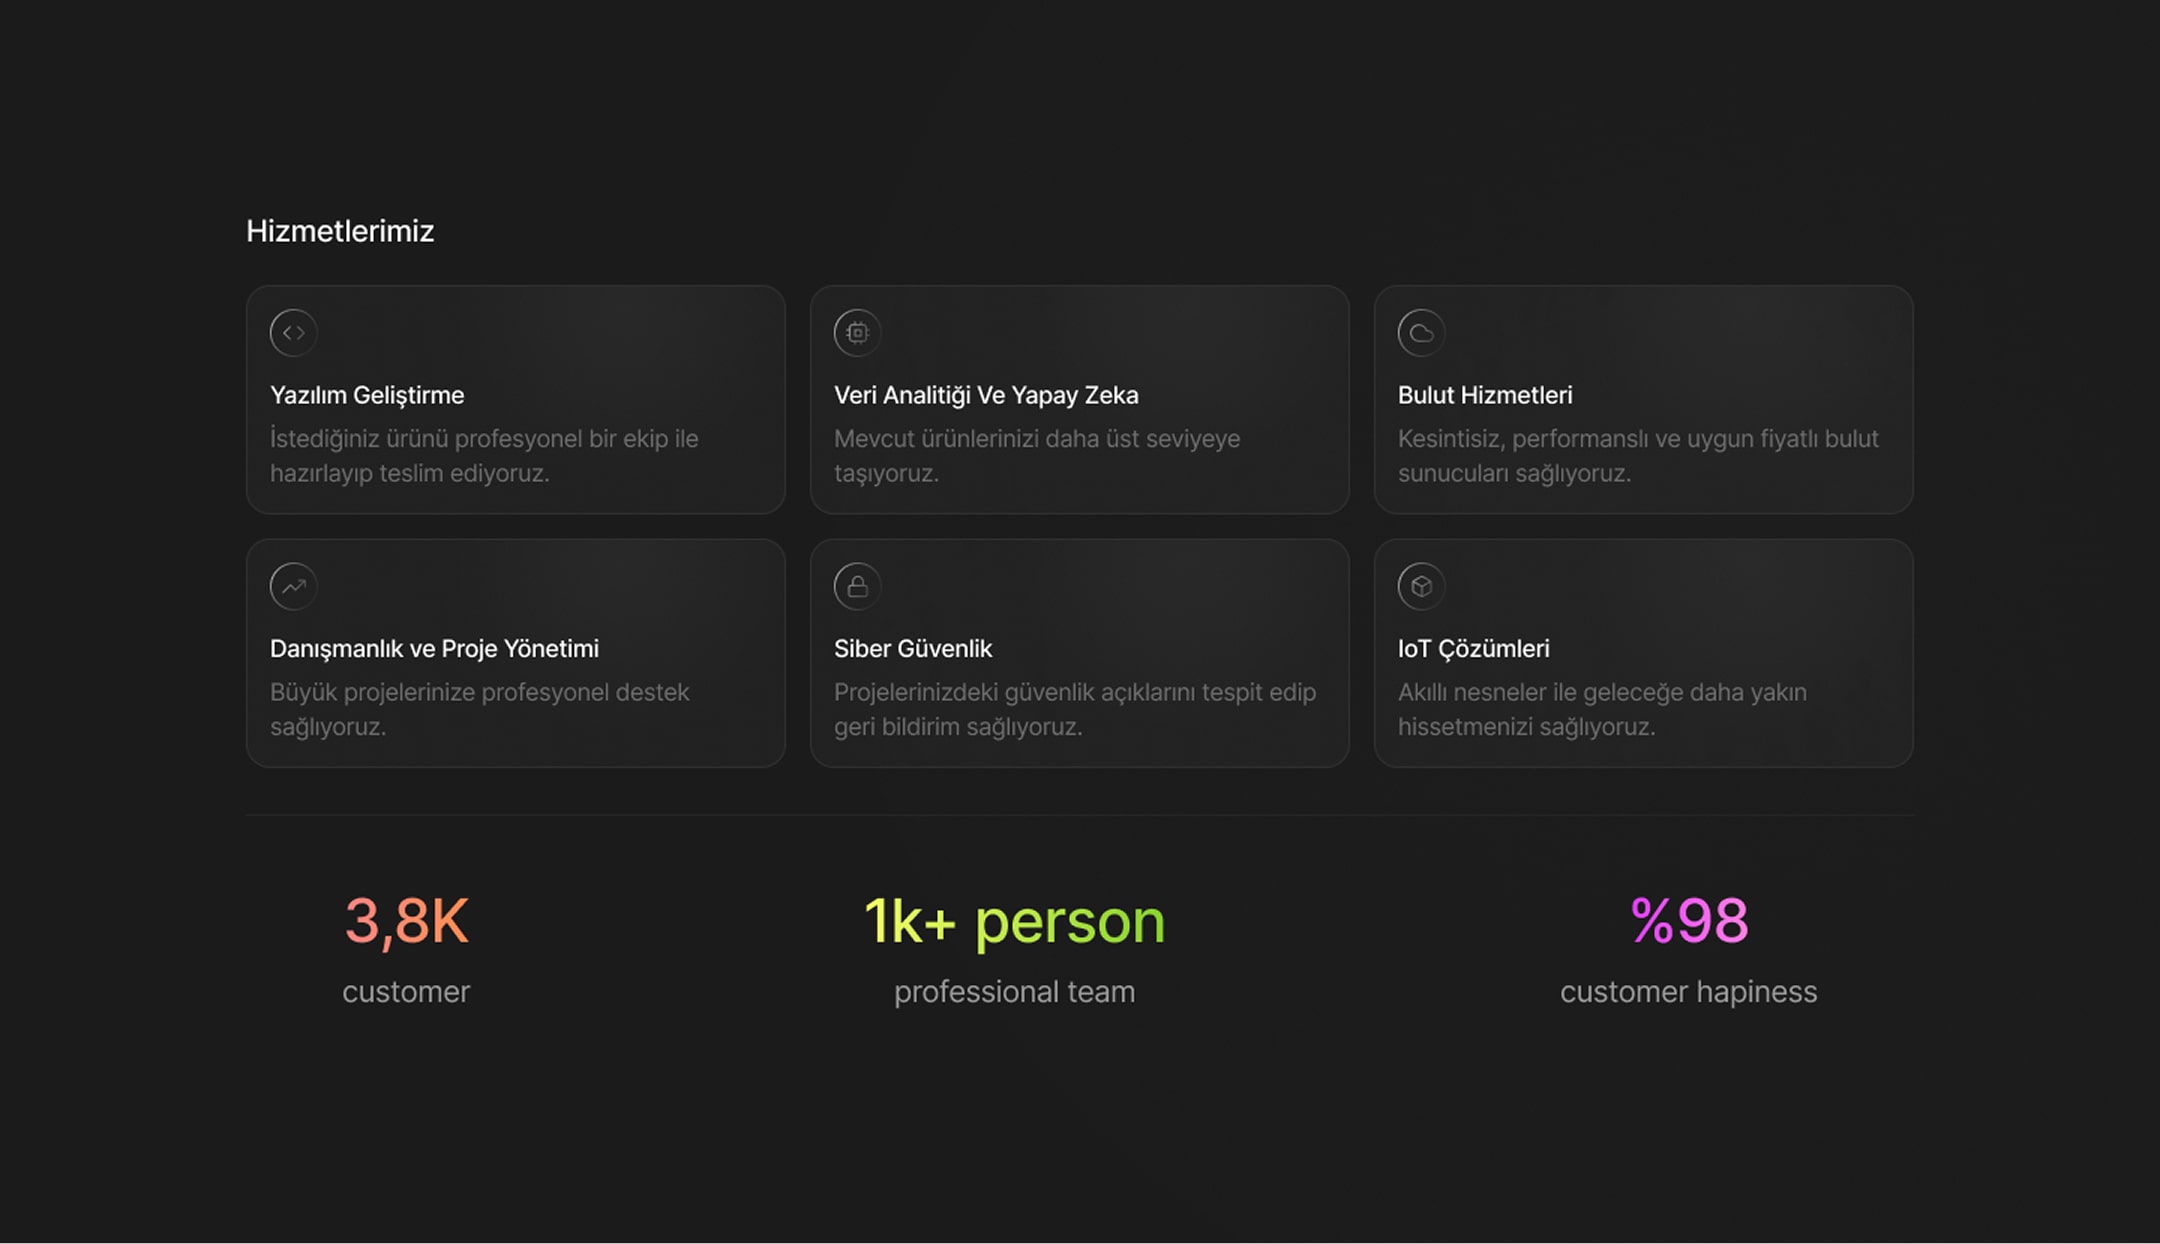Open Danışmanlık ve Proje Yönetimi title
Image resolution: width=2160 pixels, height=1244 pixels.
tap(434, 648)
